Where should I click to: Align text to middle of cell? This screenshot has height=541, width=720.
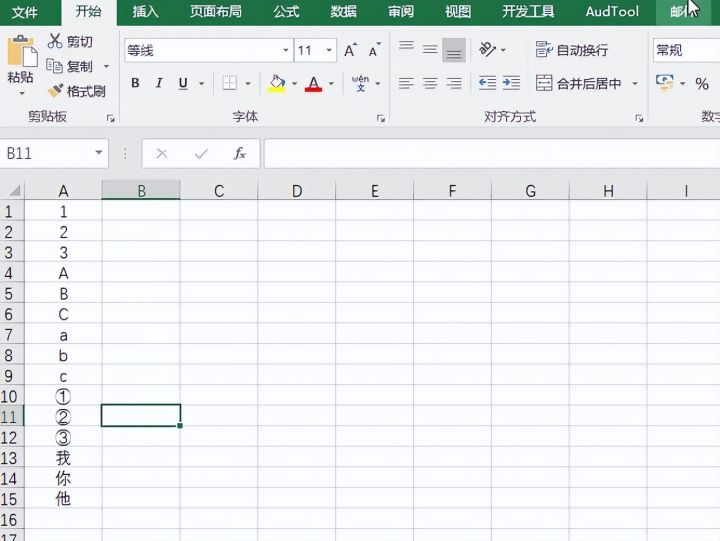point(430,49)
